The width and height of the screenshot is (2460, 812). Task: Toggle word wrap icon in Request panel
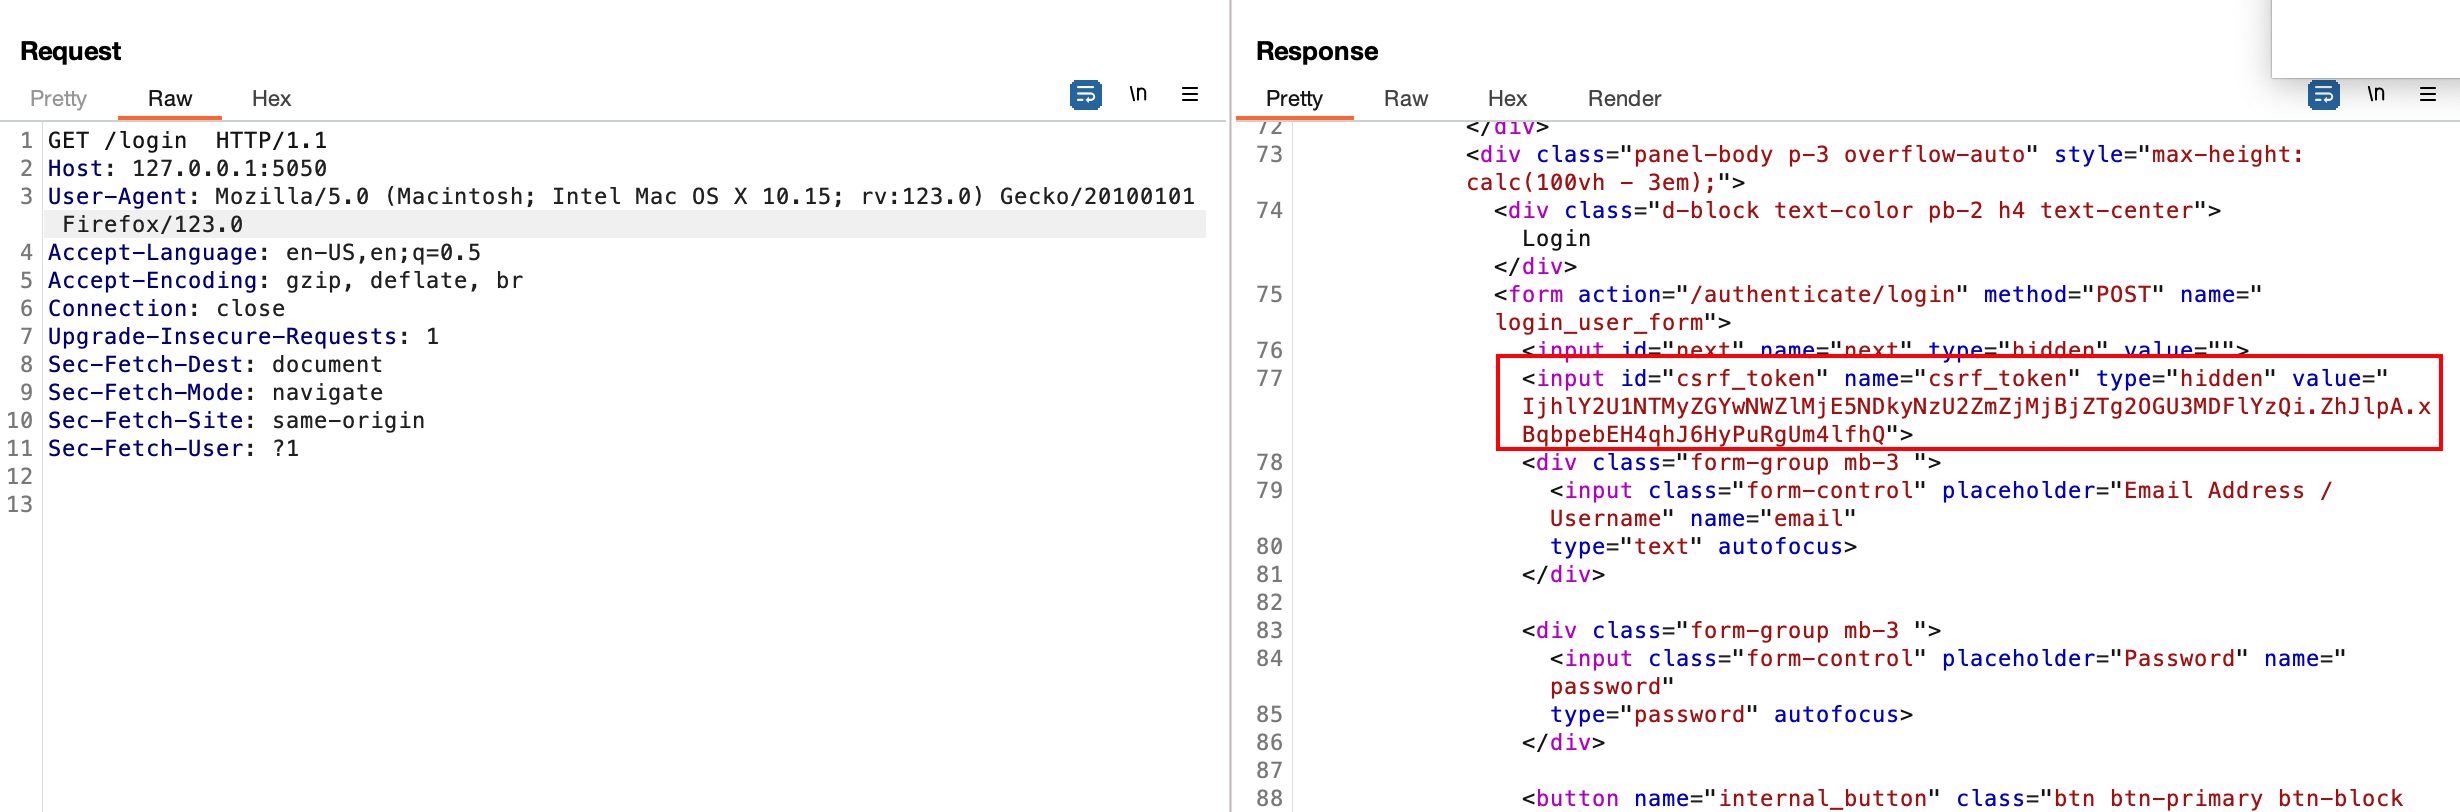(1085, 94)
